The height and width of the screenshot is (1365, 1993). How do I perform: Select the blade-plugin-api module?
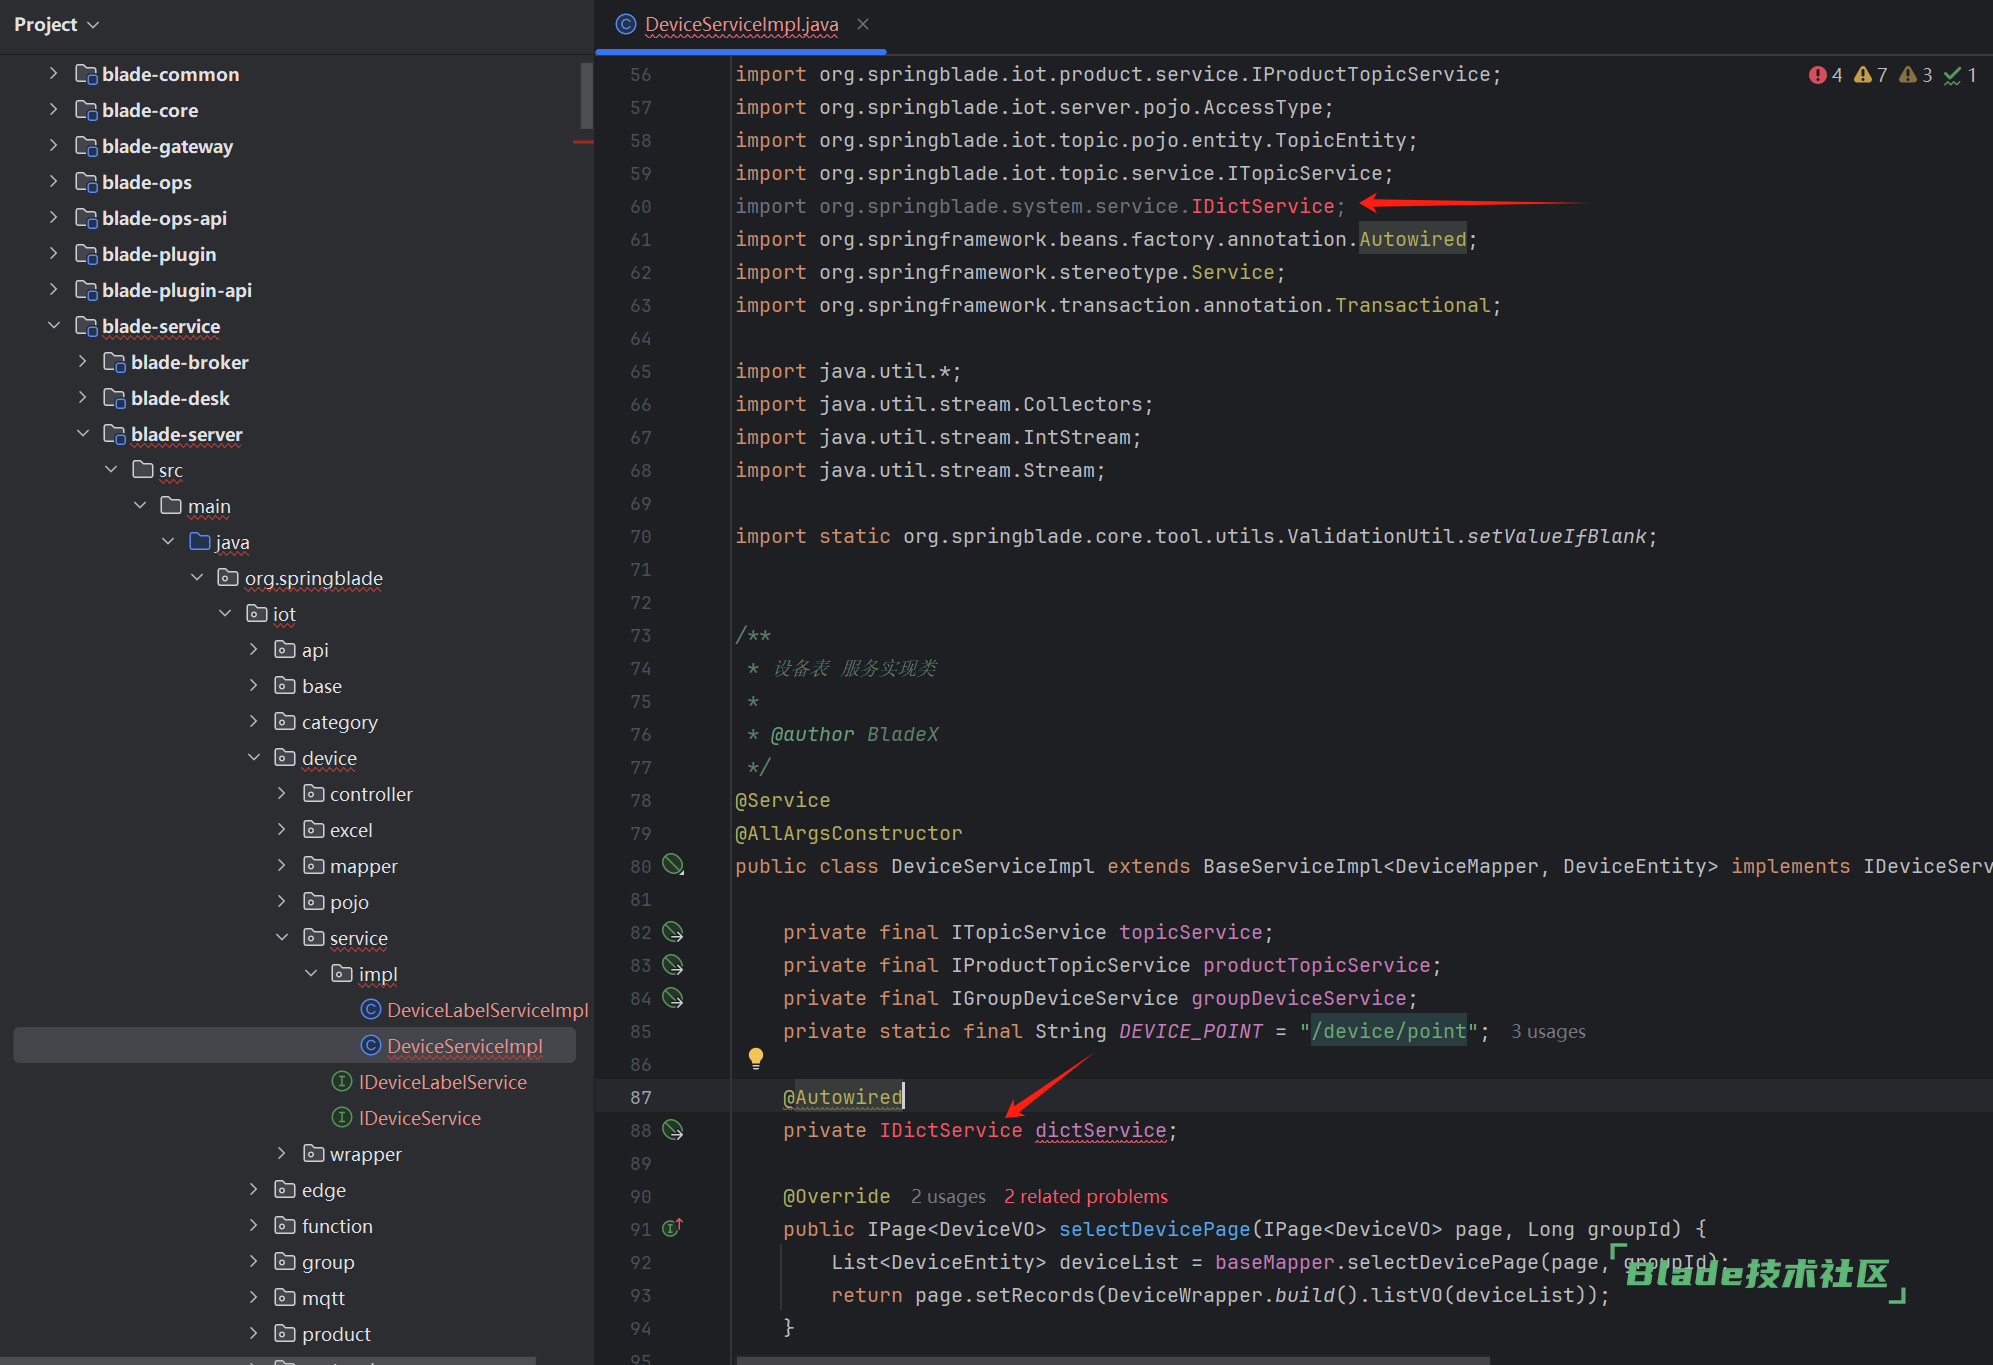(176, 290)
